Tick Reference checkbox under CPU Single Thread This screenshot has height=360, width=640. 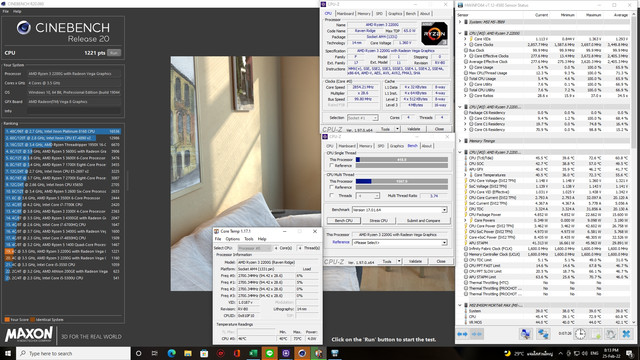pyautogui.click(x=331, y=165)
